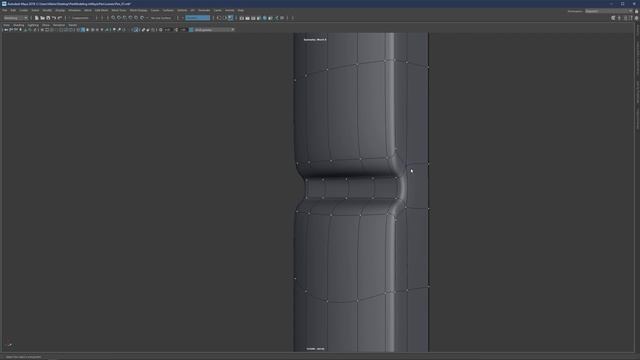Image resolution: width=640 pixels, height=360 pixels.
Task: Open Render Setup icon
Action: point(270,18)
